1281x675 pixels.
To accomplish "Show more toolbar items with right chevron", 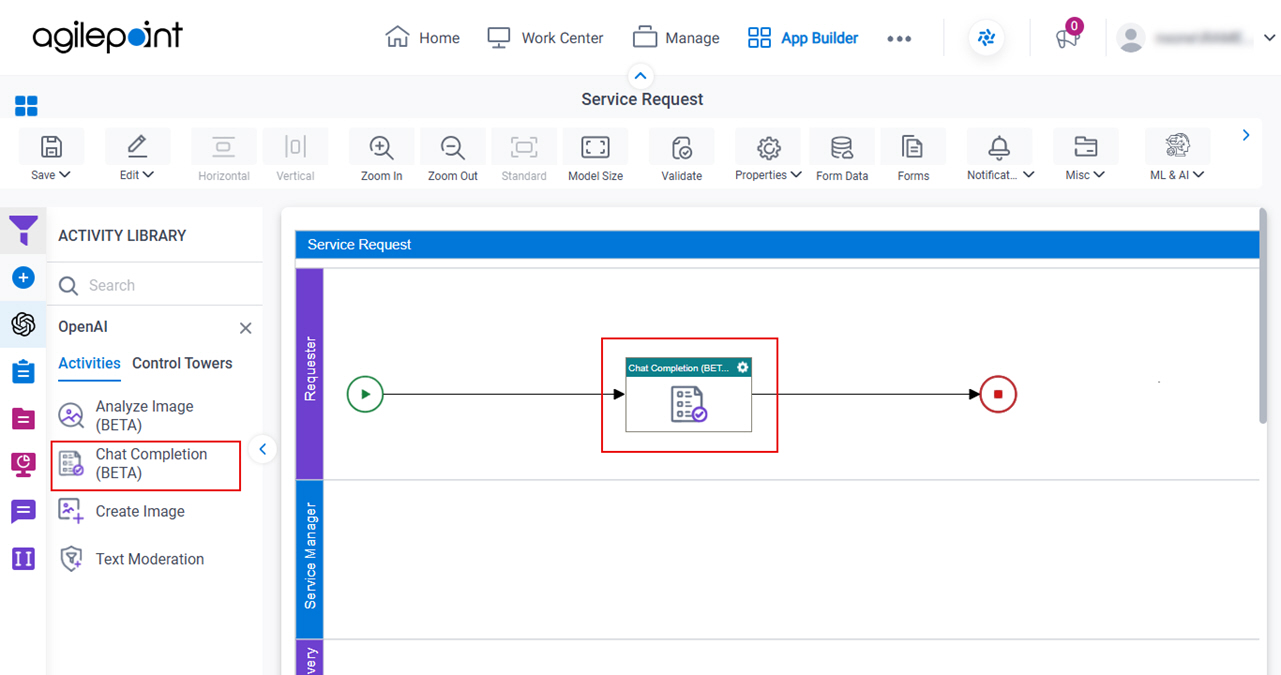I will 1246,135.
